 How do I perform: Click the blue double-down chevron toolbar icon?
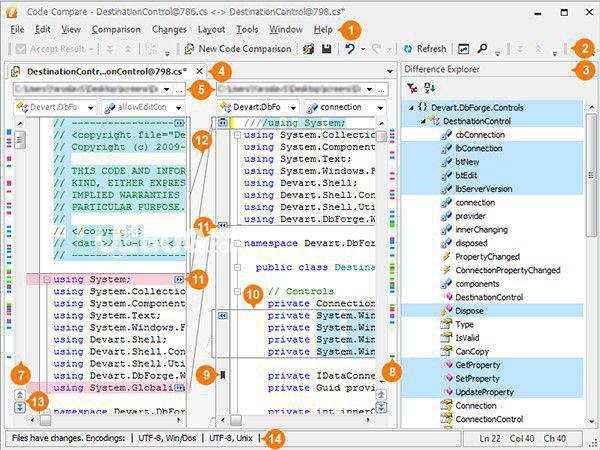coord(520,49)
